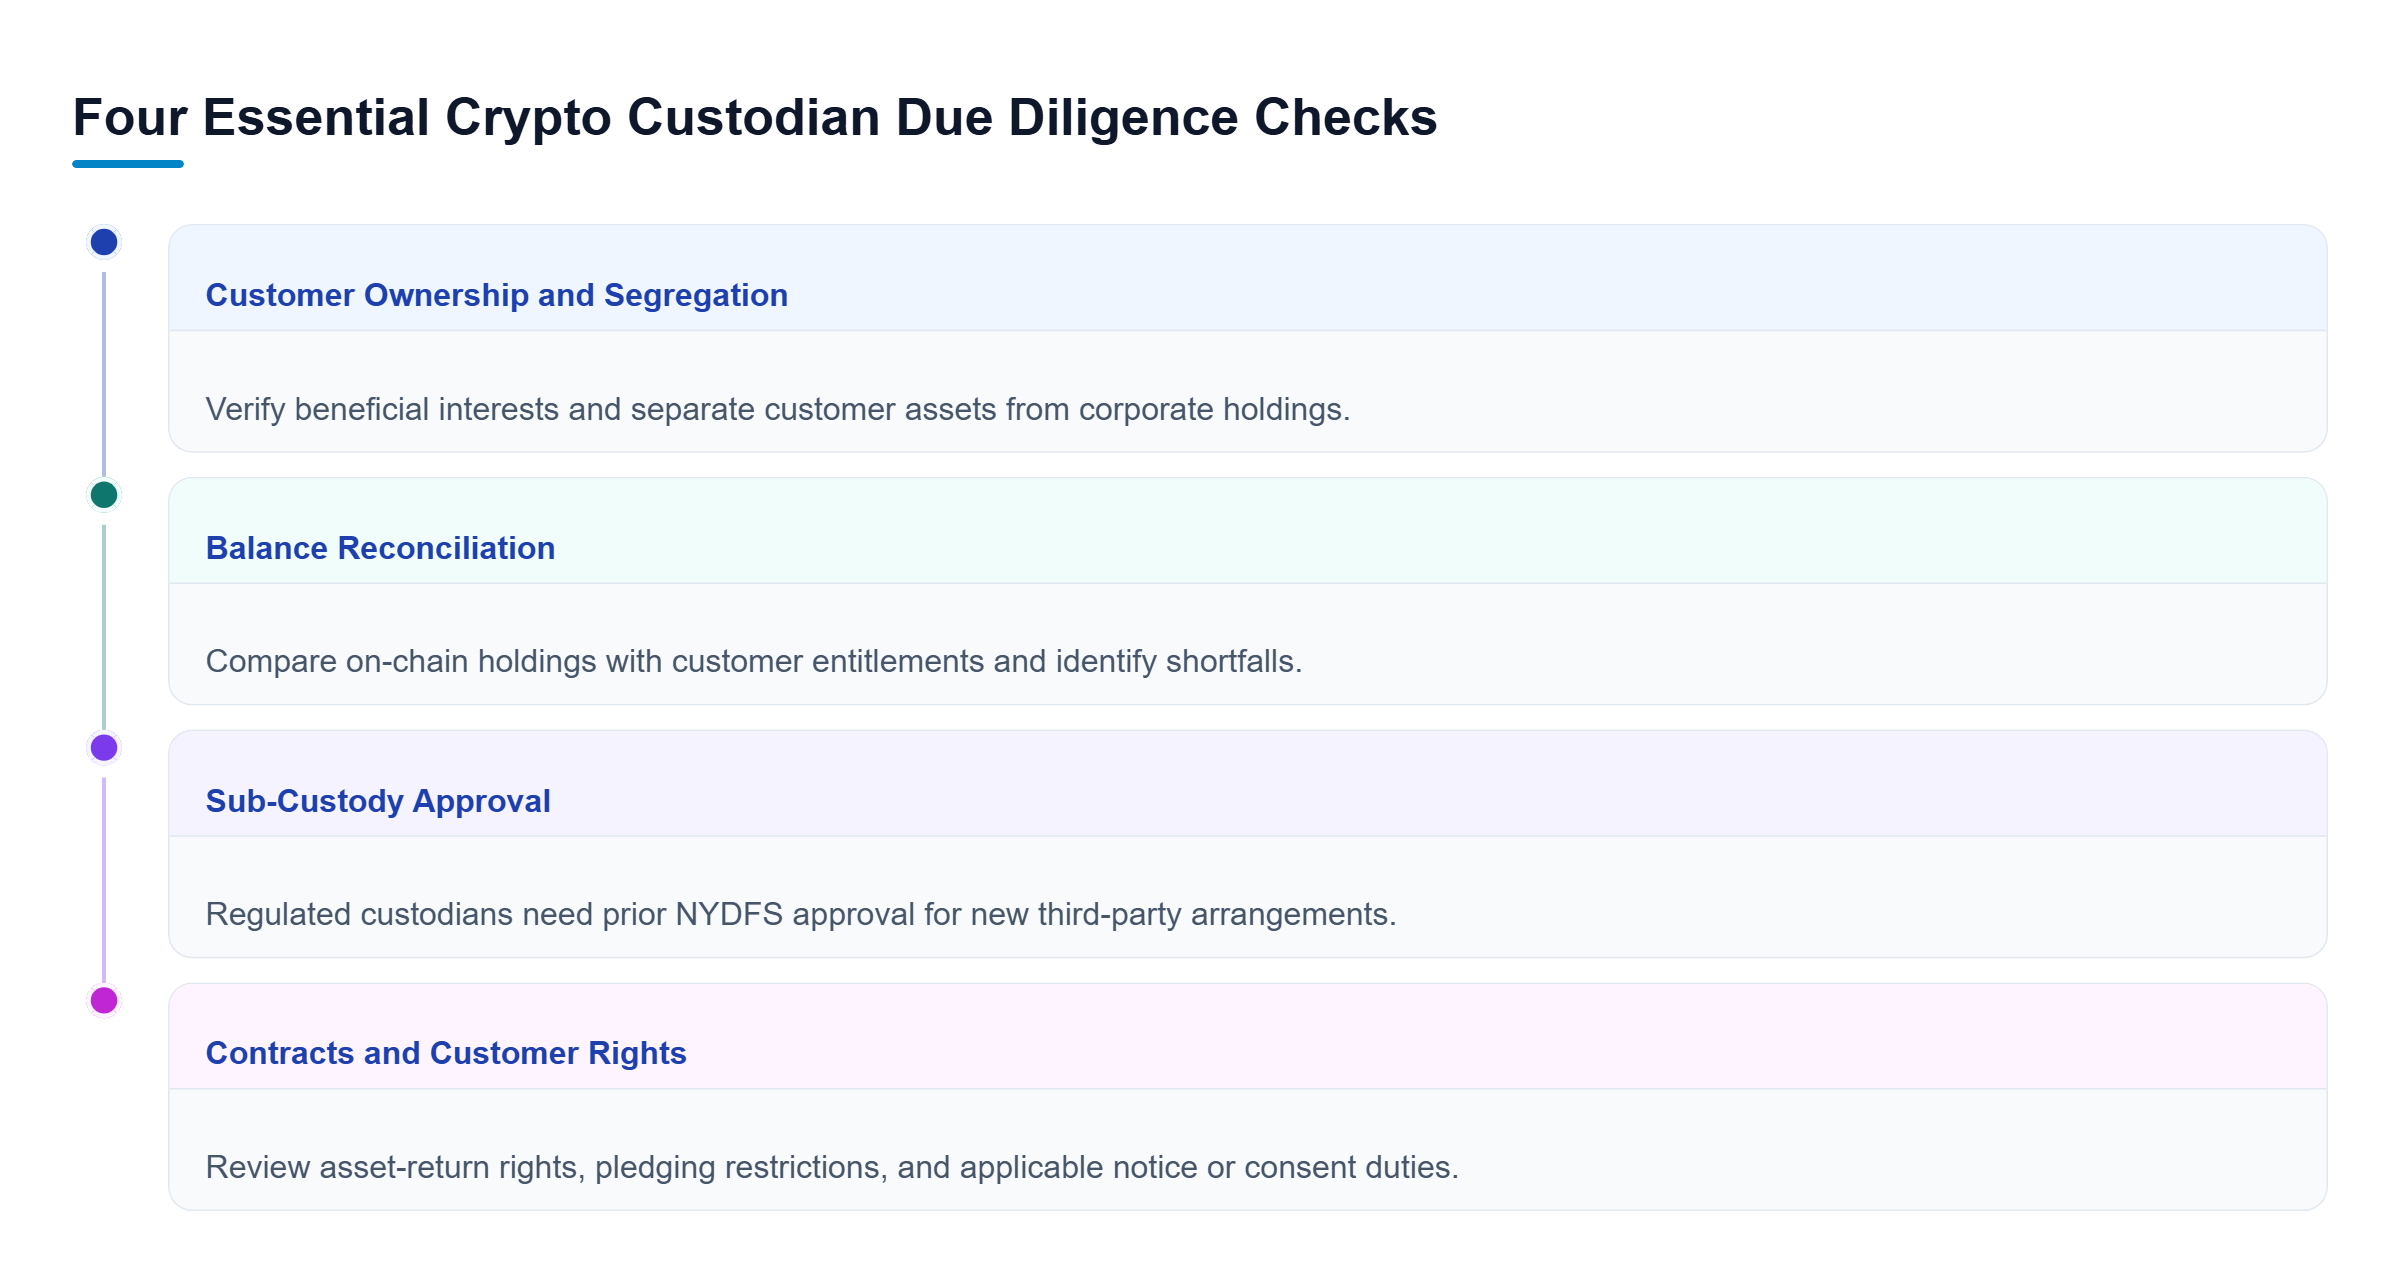Click the blue timeline dot for Customer Ownership
The width and height of the screenshot is (2400, 1284).
coord(104,242)
